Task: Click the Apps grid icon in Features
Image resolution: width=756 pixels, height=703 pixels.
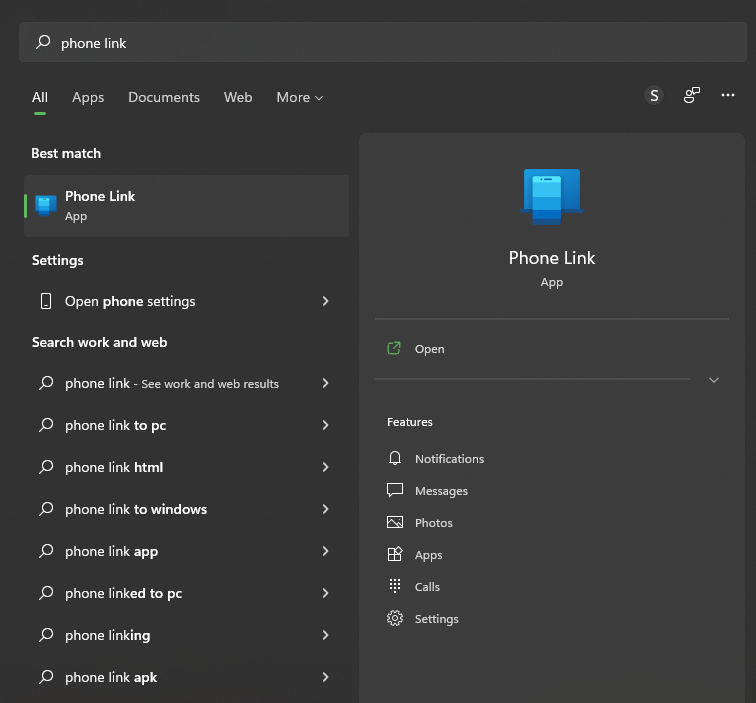Action: (395, 554)
